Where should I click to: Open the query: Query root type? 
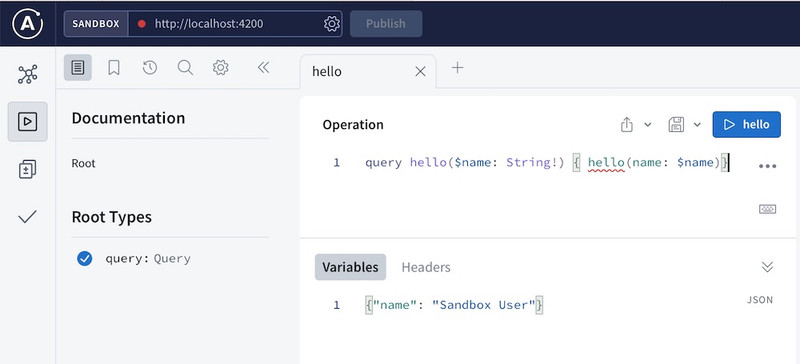coord(148,259)
